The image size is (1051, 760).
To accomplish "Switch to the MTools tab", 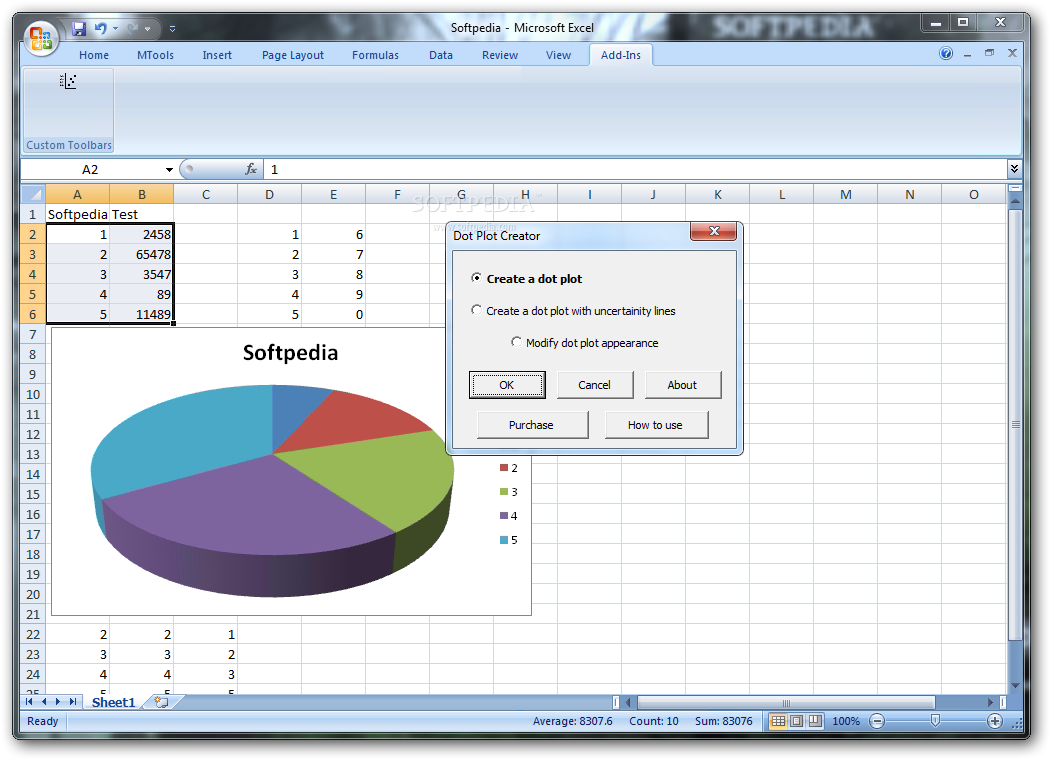I will 156,55.
